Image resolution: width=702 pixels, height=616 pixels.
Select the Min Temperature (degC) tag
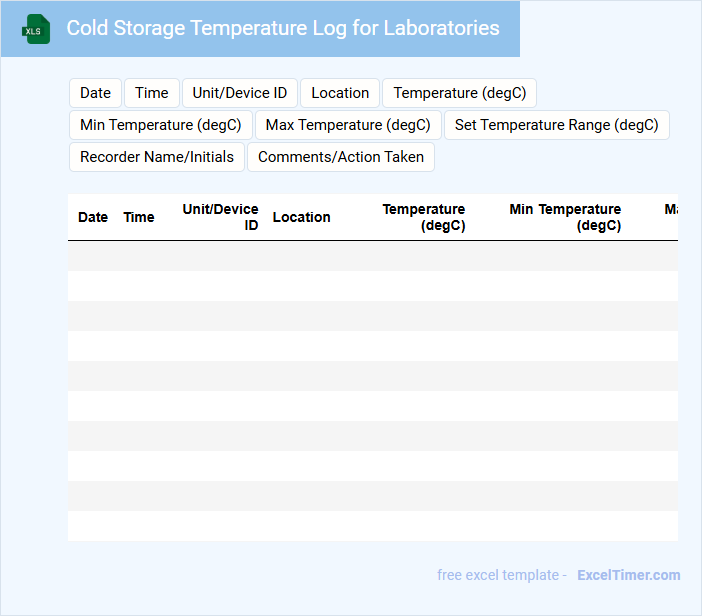click(x=161, y=125)
